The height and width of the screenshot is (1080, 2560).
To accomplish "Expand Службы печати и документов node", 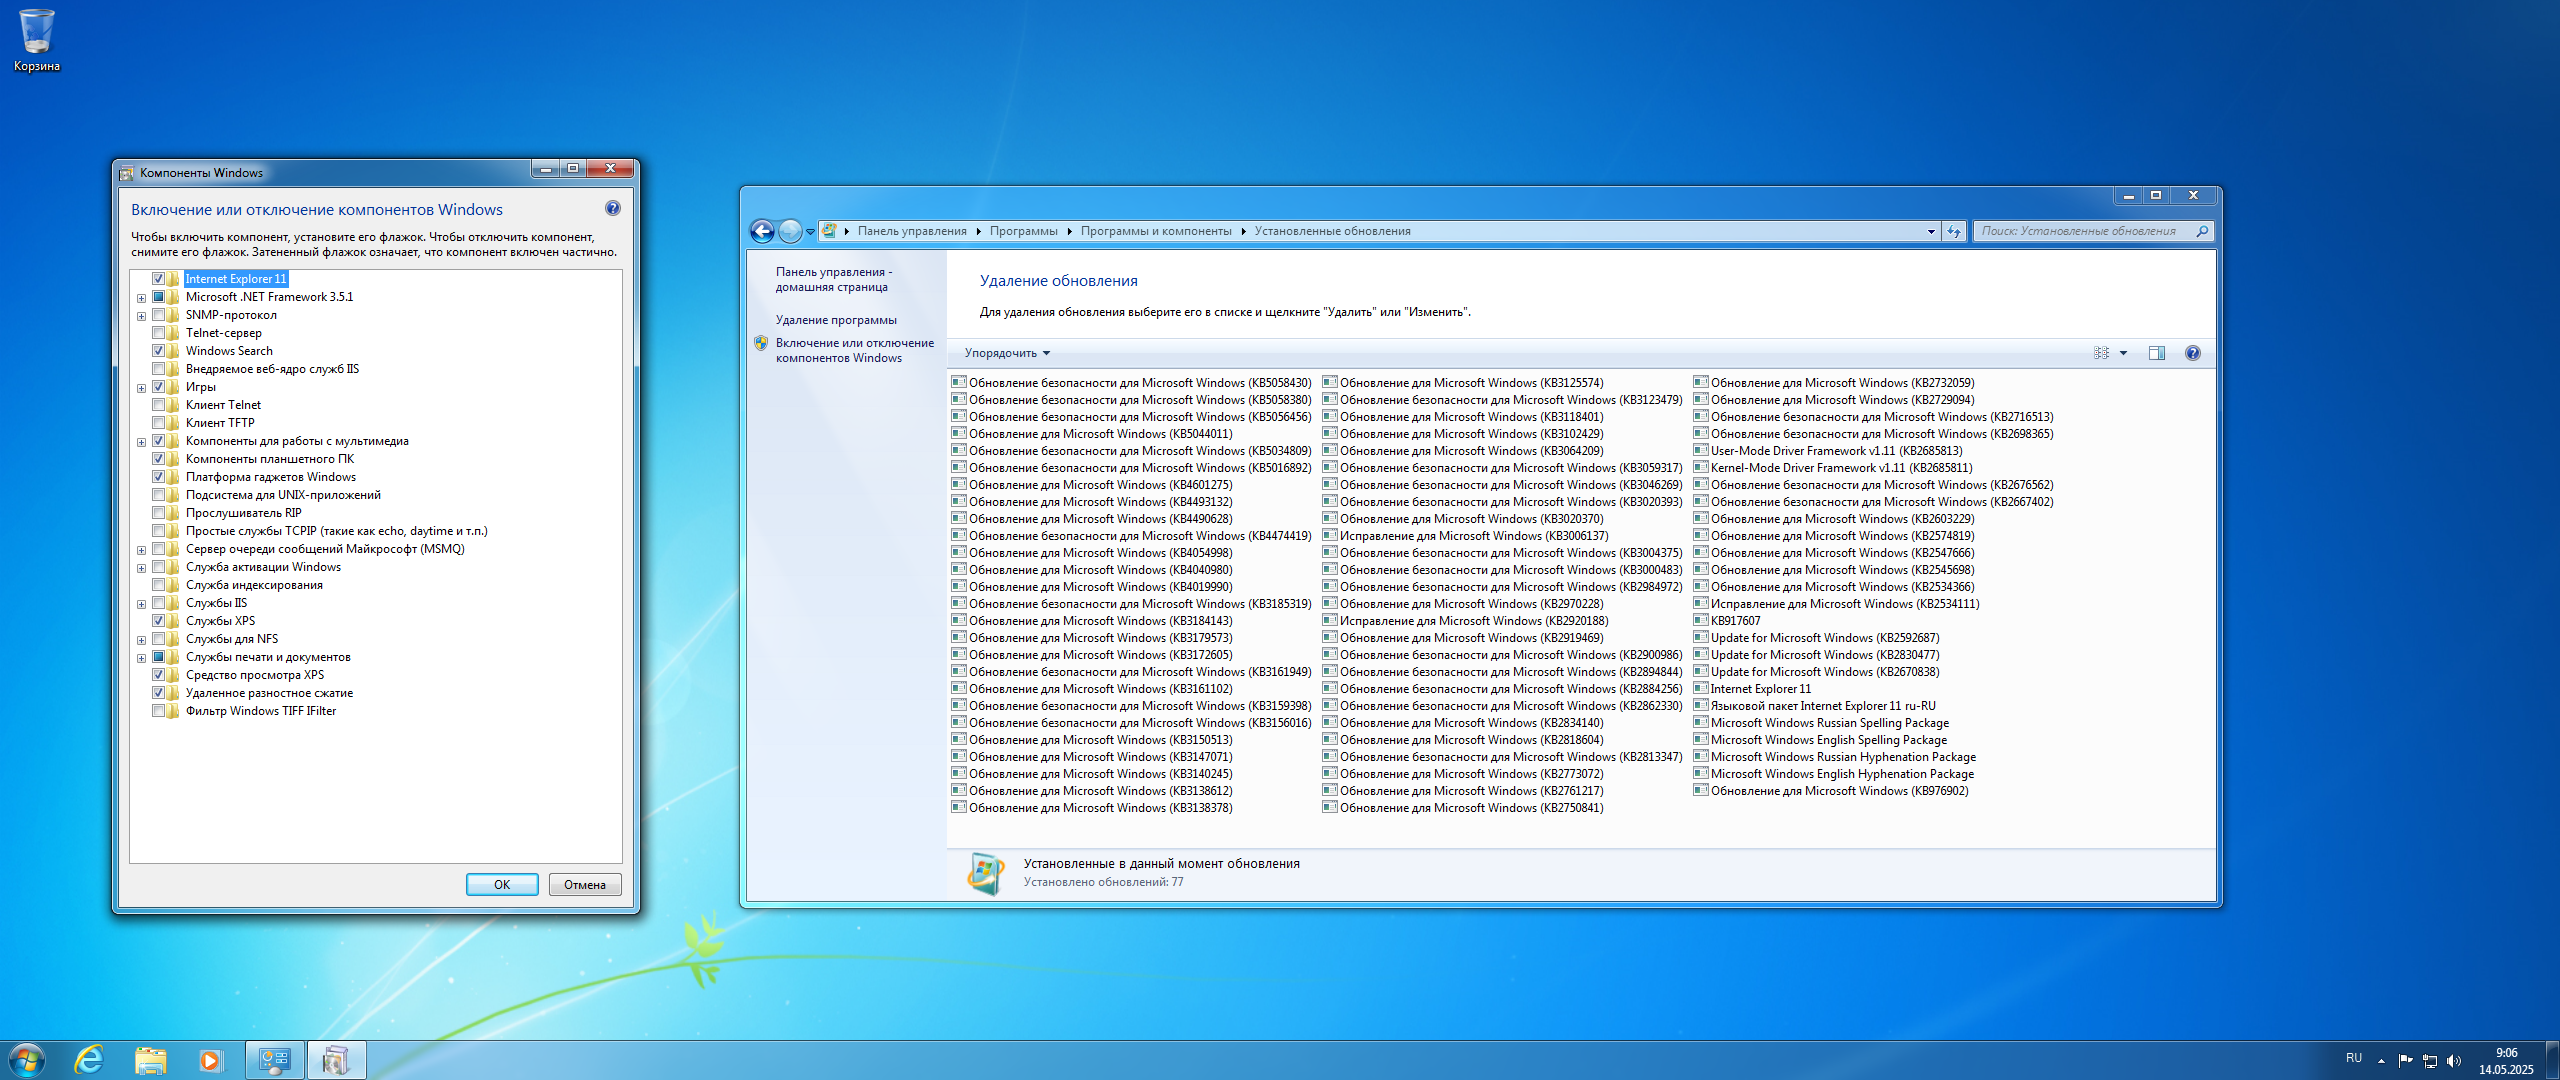I will point(141,658).
